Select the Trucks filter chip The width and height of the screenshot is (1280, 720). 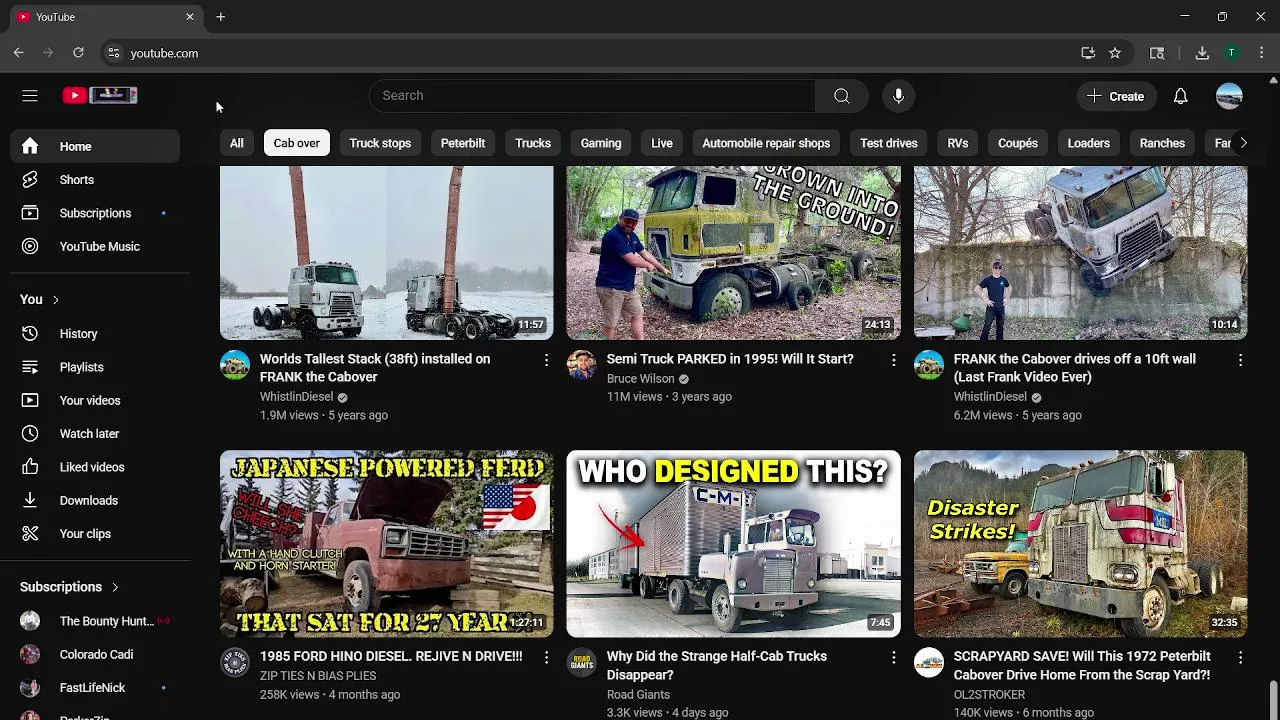pyautogui.click(x=533, y=143)
